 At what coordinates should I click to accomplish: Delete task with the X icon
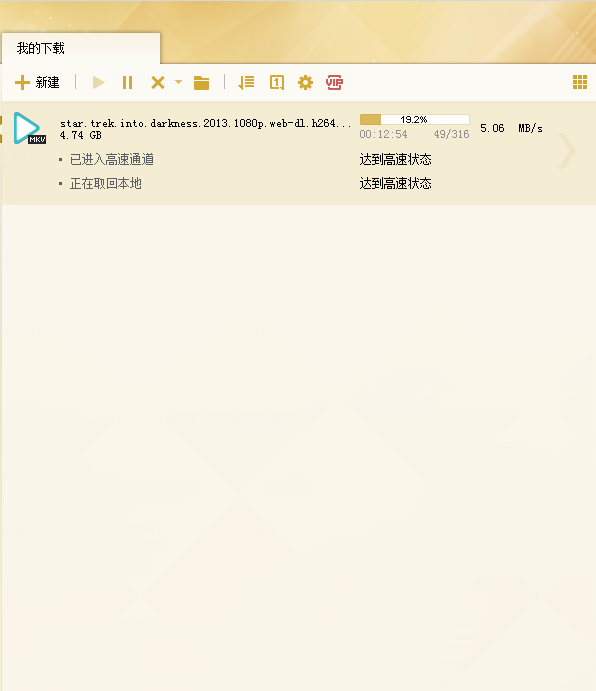point(158,82)
